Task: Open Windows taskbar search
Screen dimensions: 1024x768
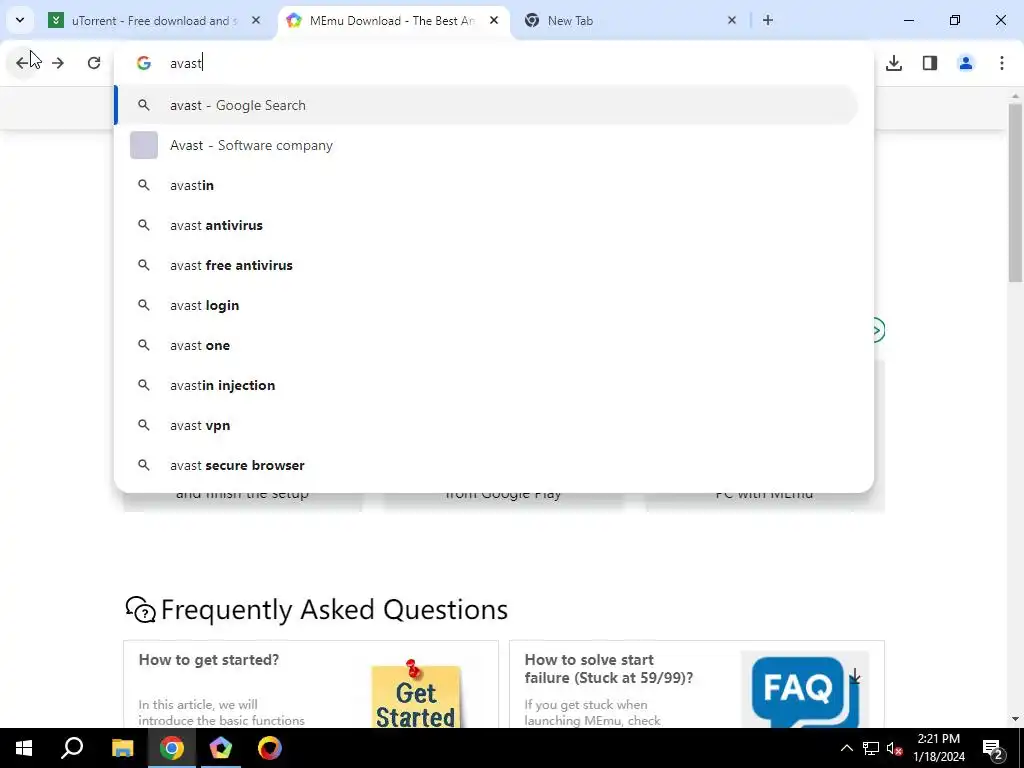Action: (72, 748)
